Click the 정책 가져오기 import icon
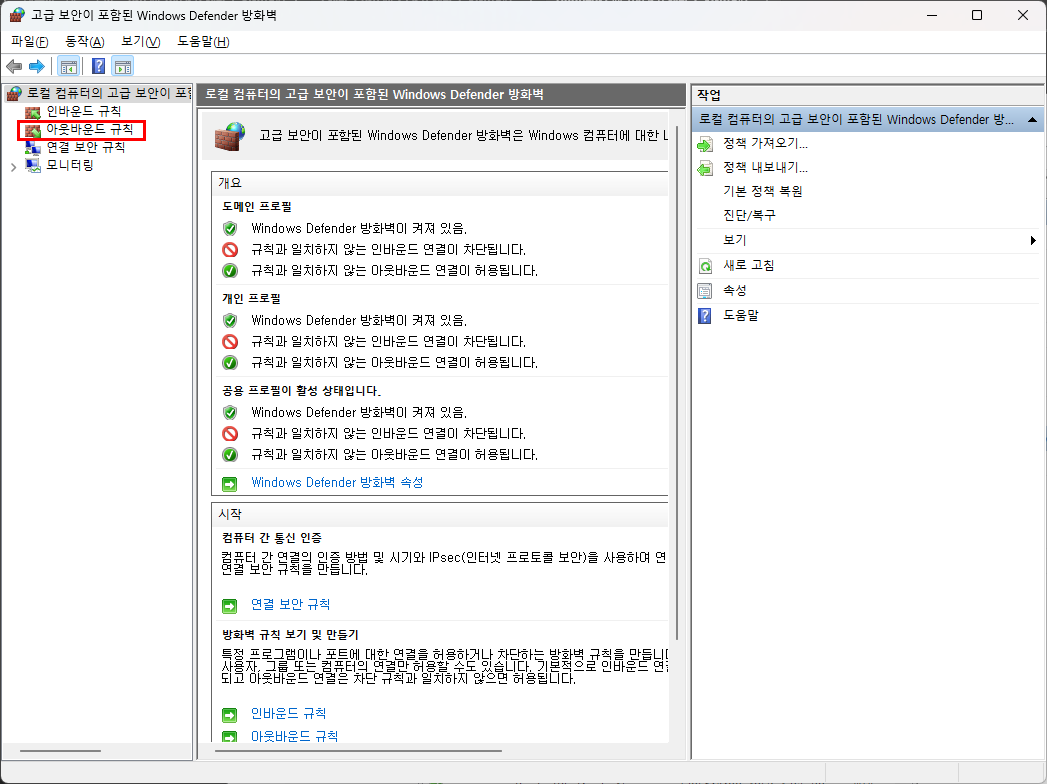This screenshot has height=784, width=1047. point(704,144)
